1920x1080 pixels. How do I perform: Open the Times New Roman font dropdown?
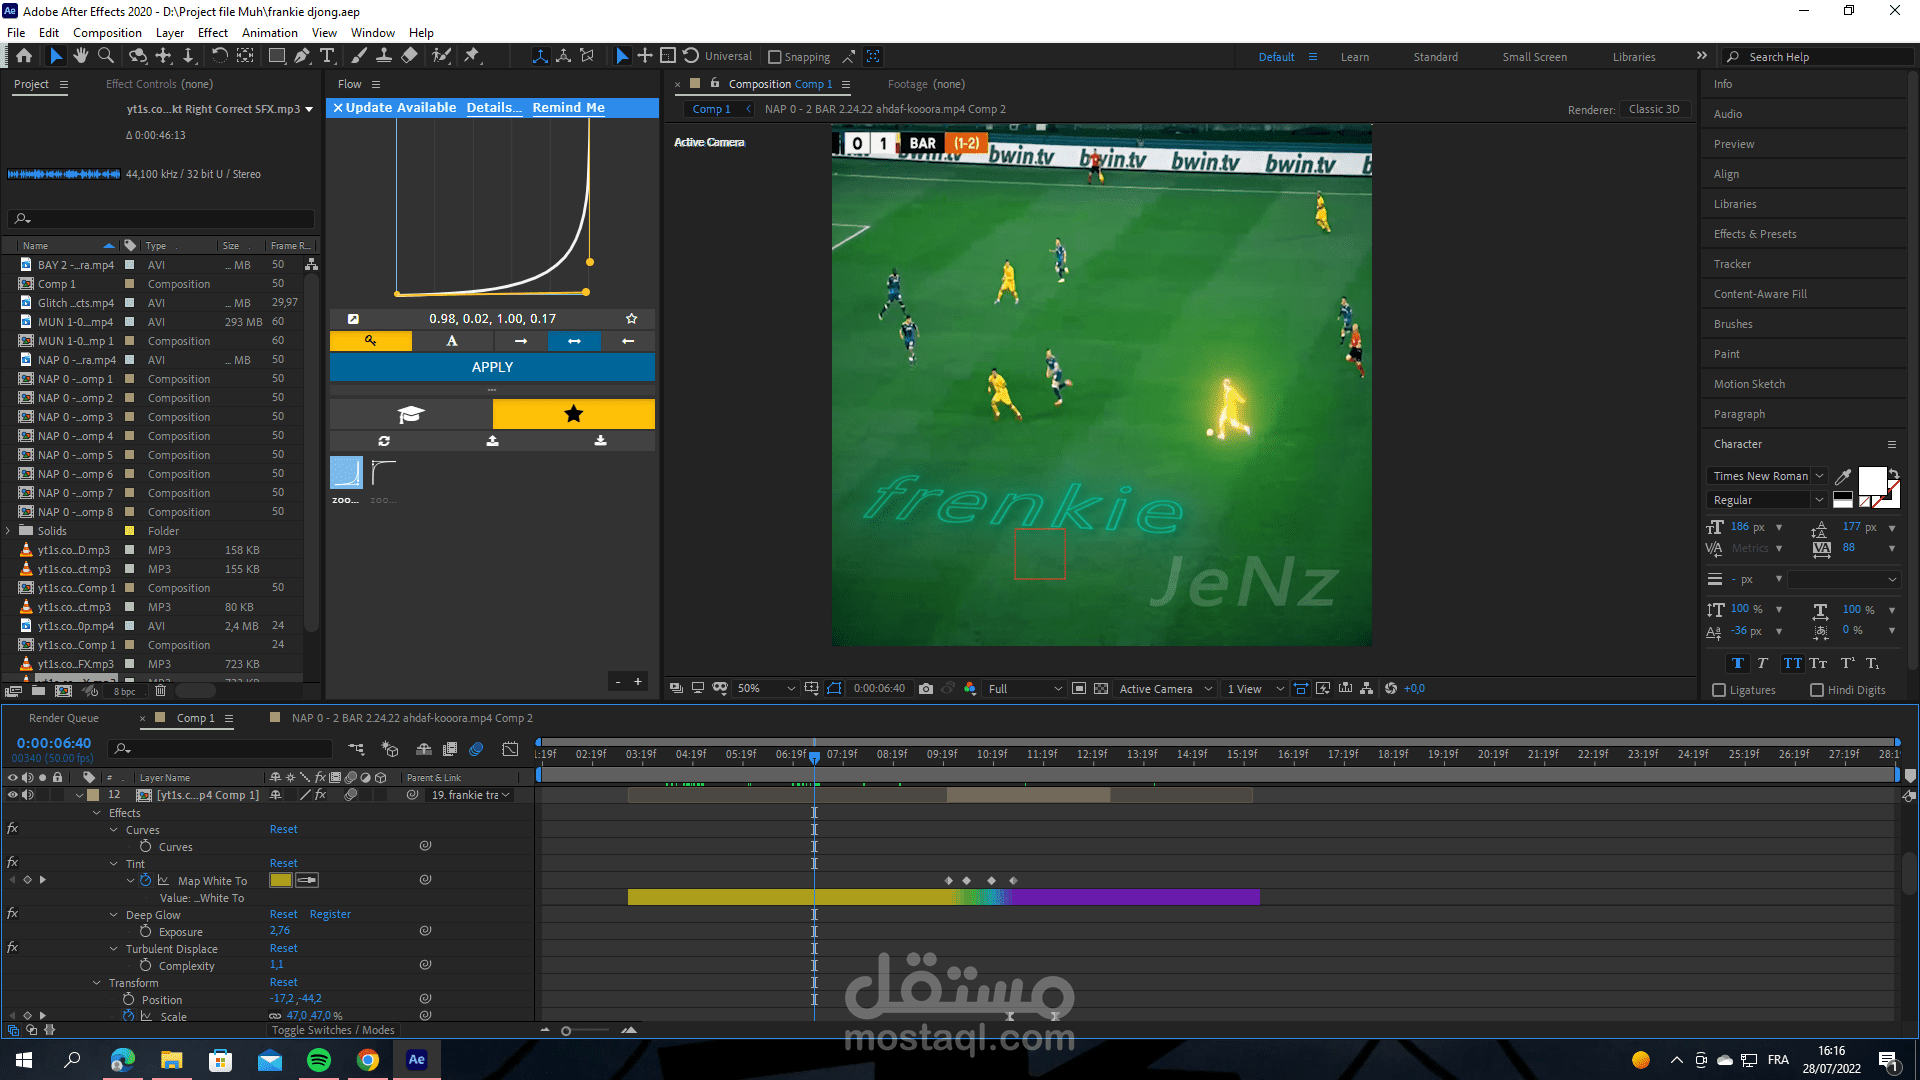[x=1767, y=476]
